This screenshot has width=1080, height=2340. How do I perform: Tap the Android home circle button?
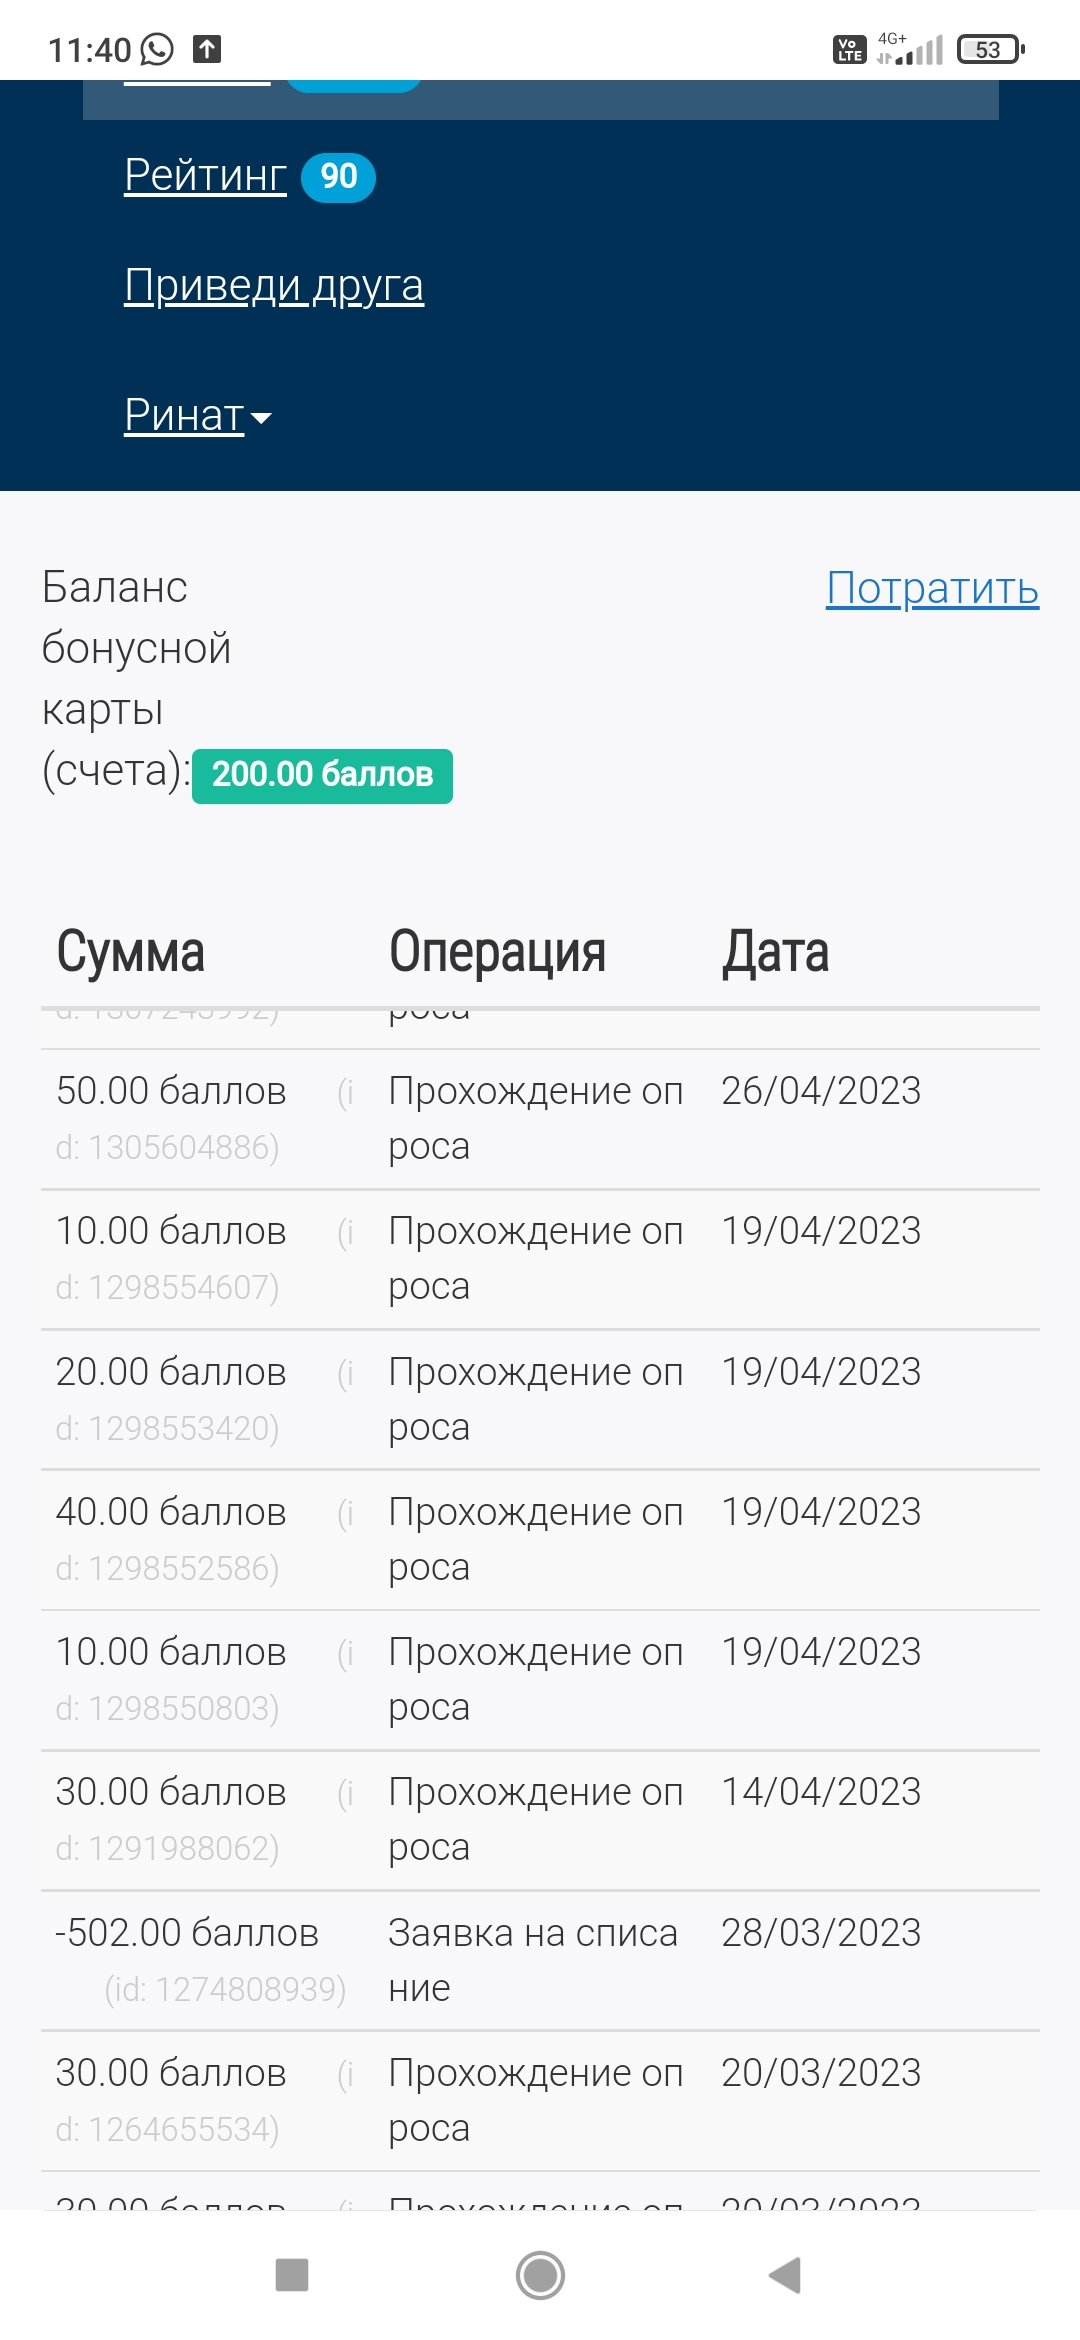(540, 2275)
